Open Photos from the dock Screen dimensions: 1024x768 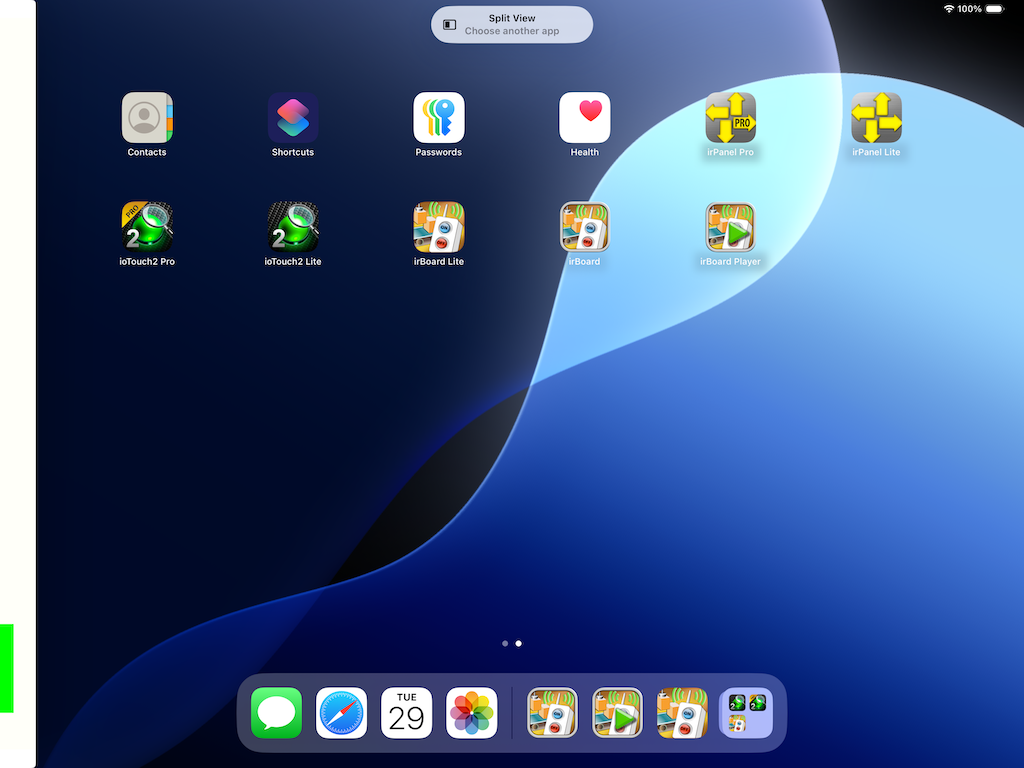pyautogui.click(x=472, y=712)
